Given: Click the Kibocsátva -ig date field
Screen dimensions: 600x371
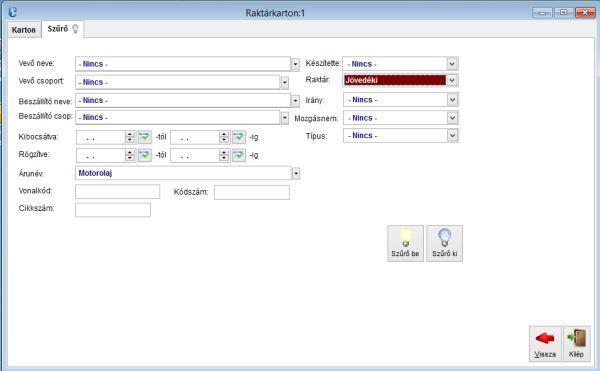Looking at the screenshot, I should click(x=195, y=137).
